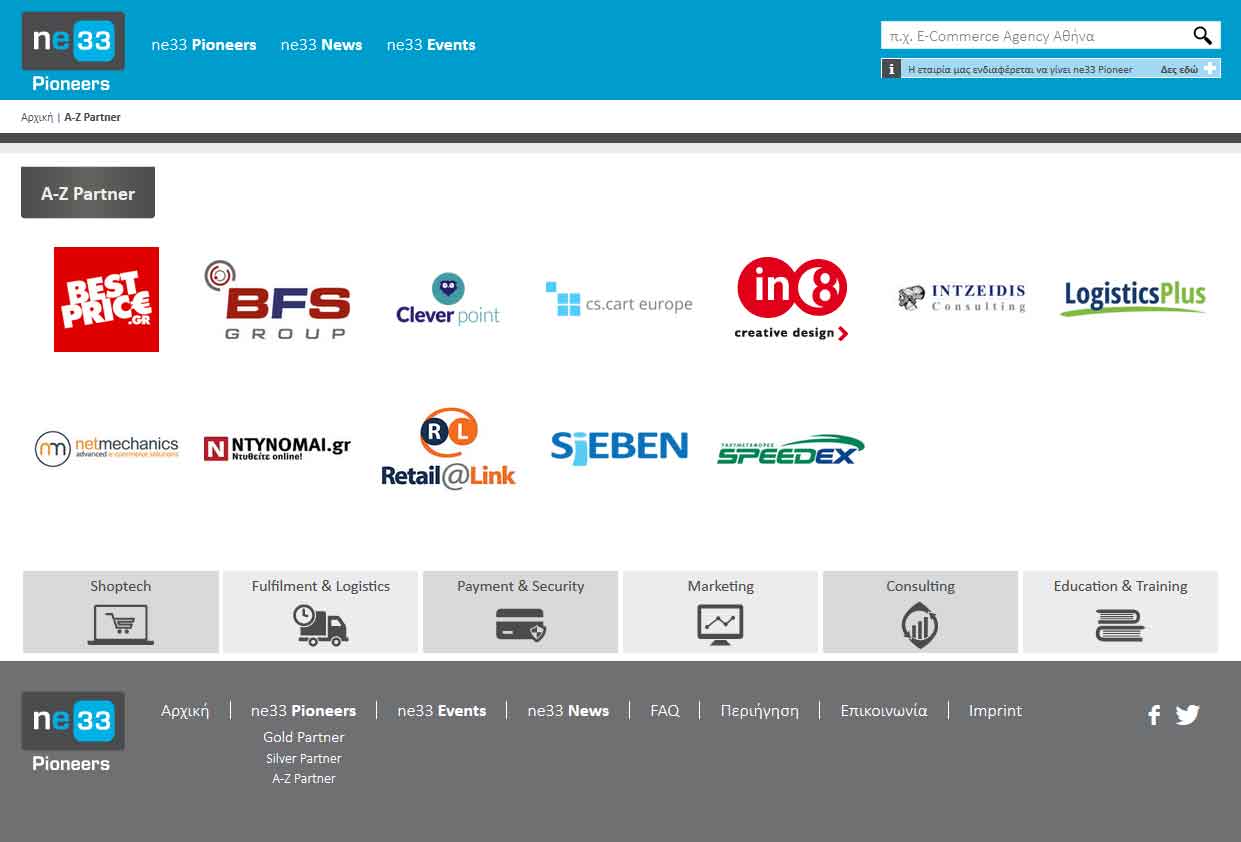Open the BestPrice.gr partner logo
This screenshot has width=1241, height=842.
tap(106, 299)
